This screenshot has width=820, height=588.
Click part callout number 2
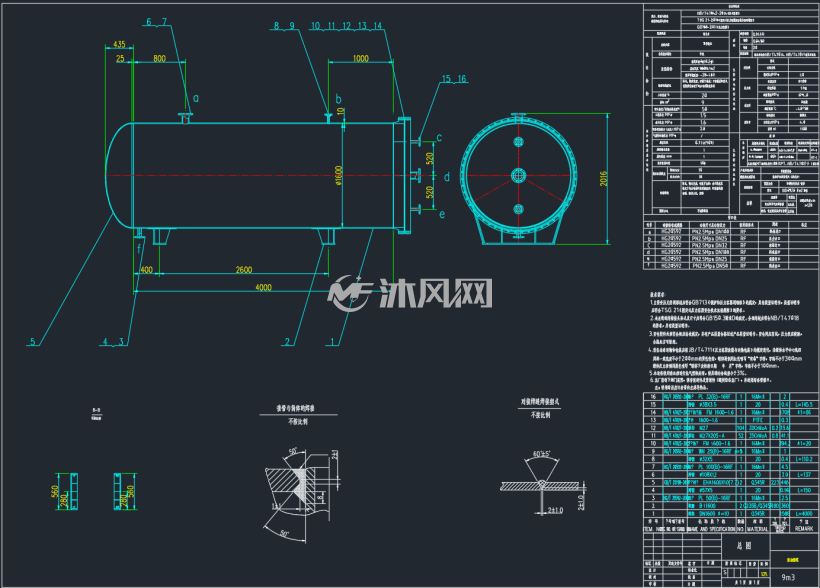287,342
